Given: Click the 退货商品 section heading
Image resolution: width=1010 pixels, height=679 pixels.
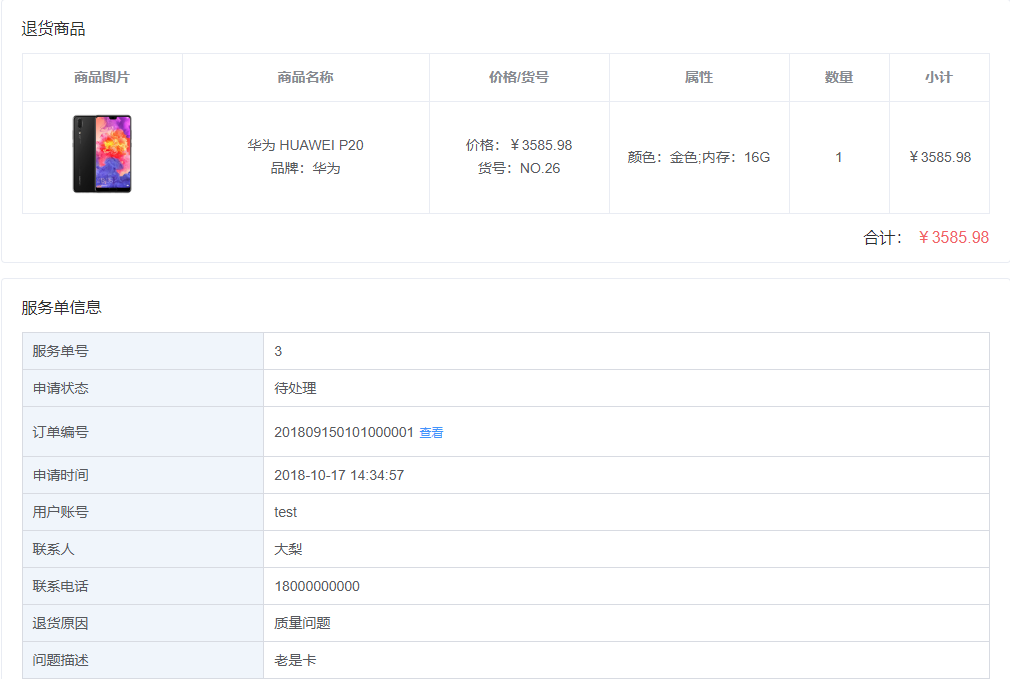Looking at the screenshot, I should point(53,29).
